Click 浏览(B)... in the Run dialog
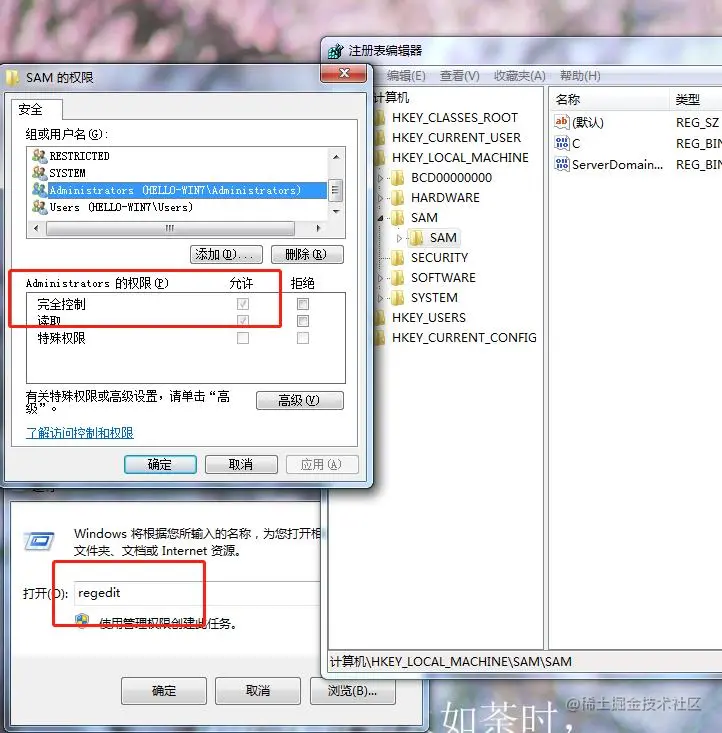722x733 pixels. pos(353,690)
